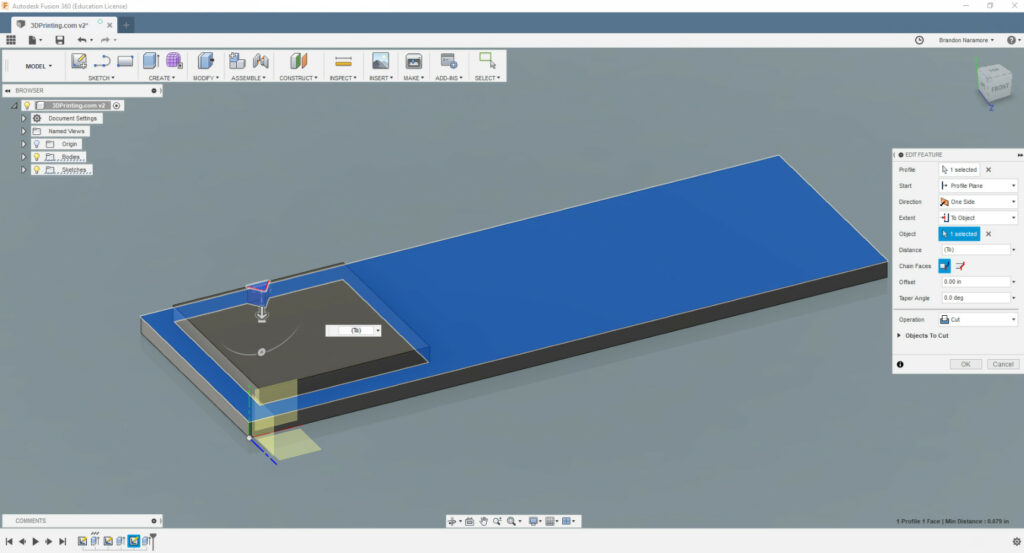The width and height of the screenshot is (1024, 553).
Task: Open the Start Profile Plane dropdown
Action: 978,185
